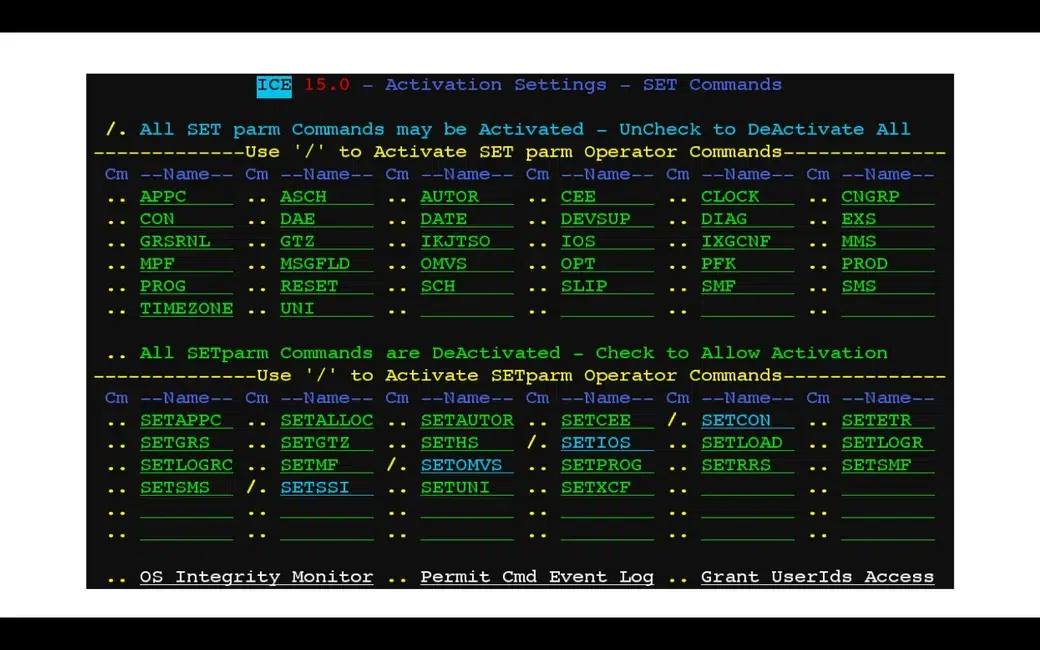Click the SETAUTOR command name

coord(467,421)
